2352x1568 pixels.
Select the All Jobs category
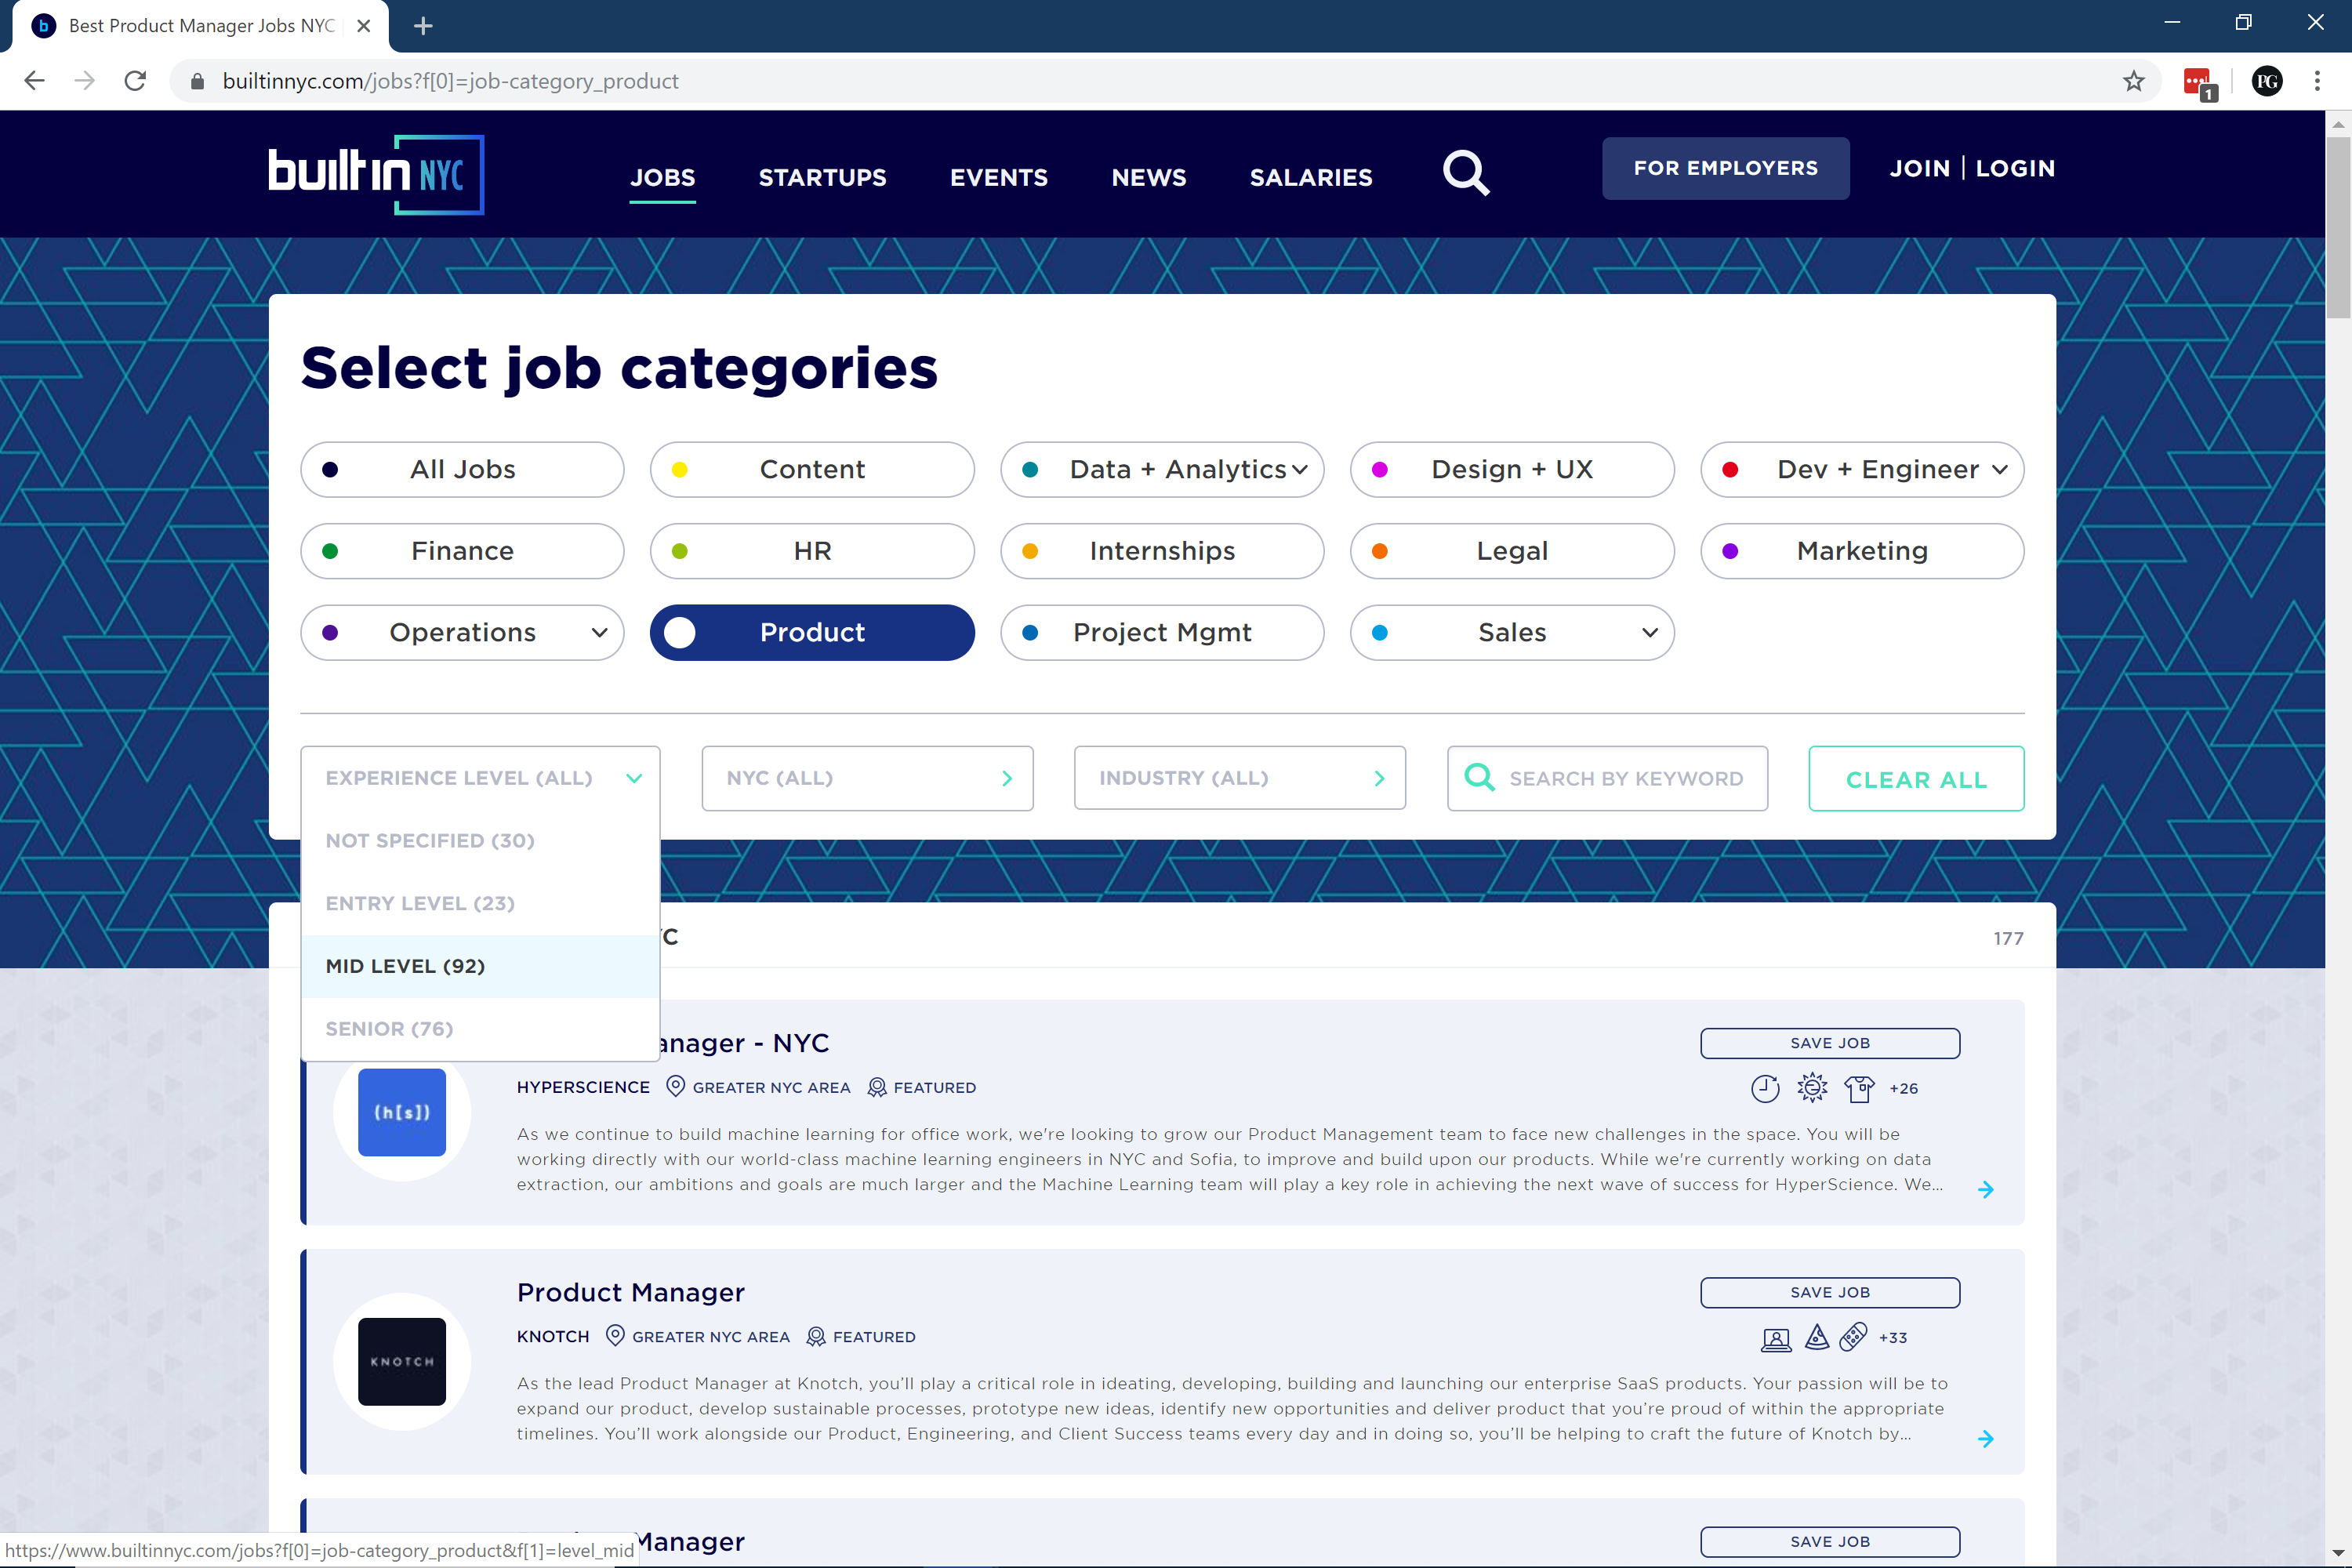pyautogui.click(x=462, y=469)
